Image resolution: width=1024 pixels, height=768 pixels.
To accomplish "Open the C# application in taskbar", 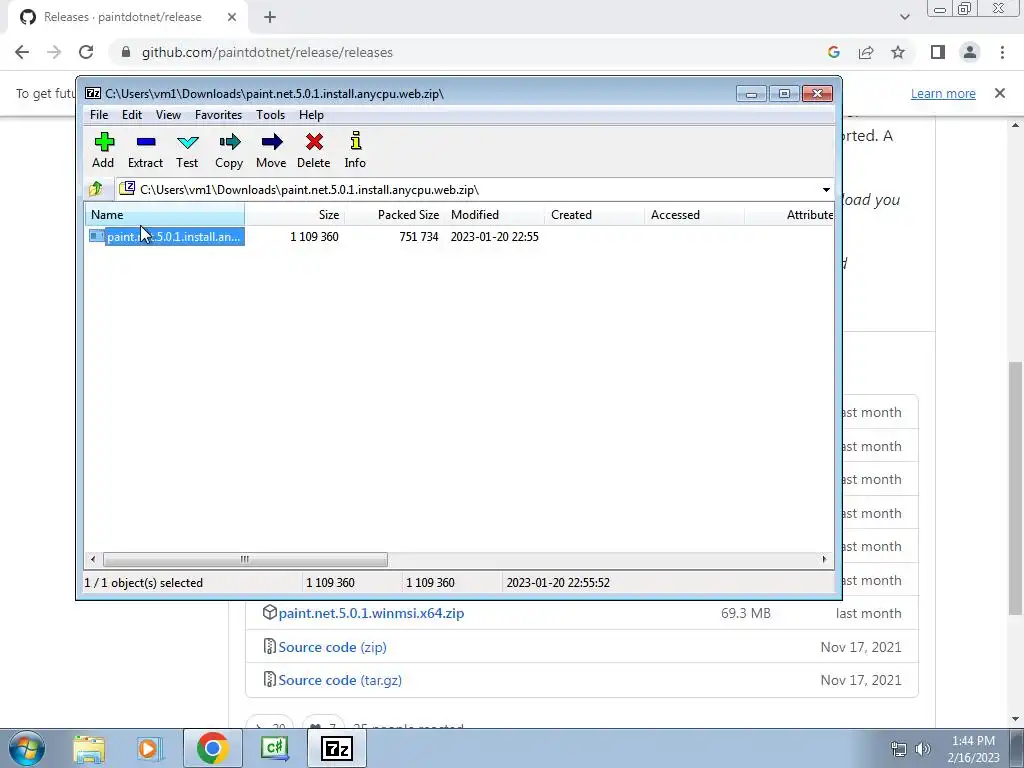I will [x=274, y=748].
